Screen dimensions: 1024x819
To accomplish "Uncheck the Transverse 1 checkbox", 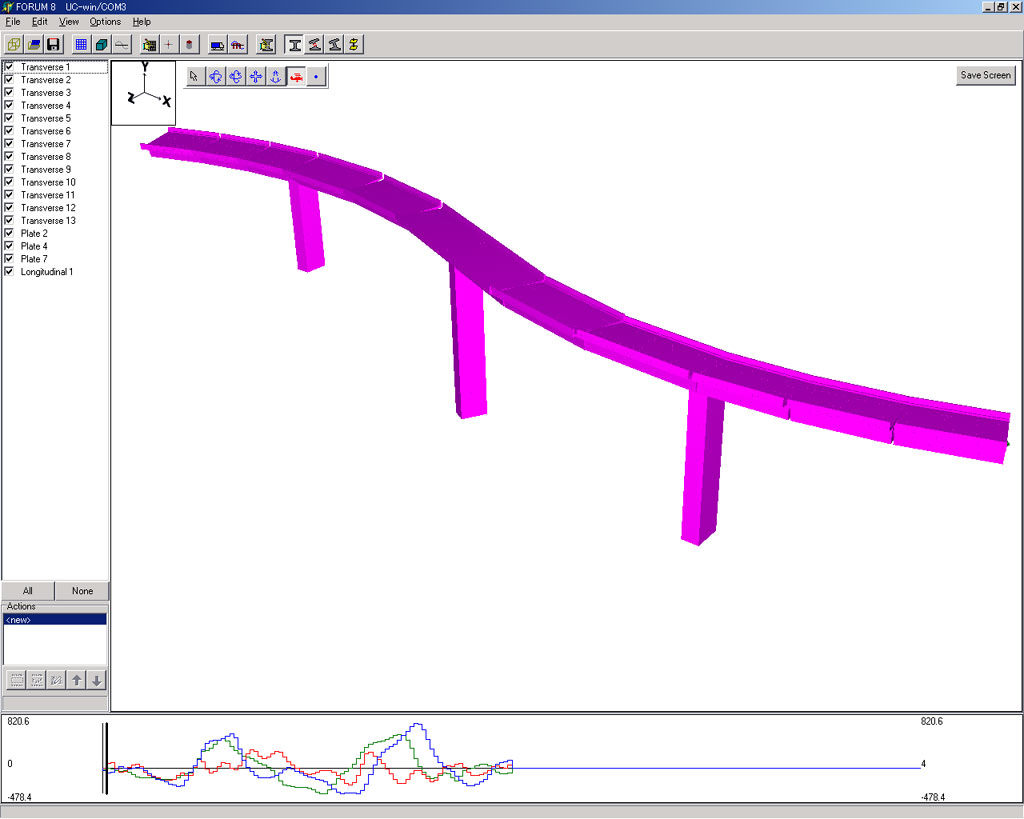I will pyautogui.click(x=9, y=67).
